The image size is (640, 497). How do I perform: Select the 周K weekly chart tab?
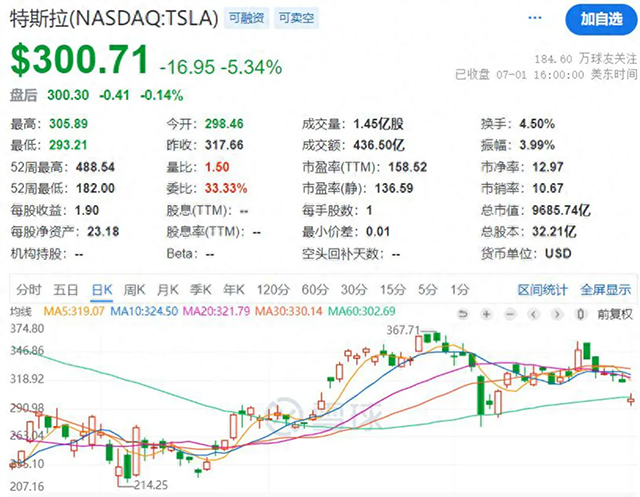click(134, 290)
